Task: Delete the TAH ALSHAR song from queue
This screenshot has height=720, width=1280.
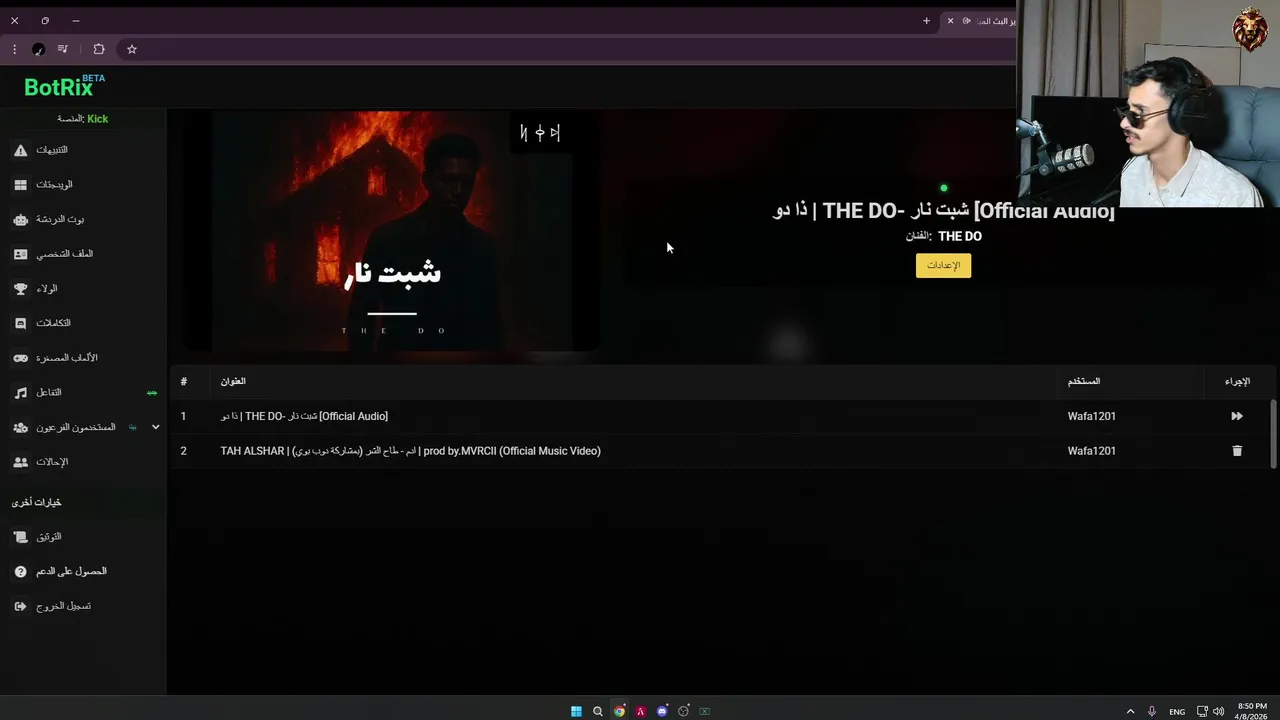Action: coord(1237,451)
